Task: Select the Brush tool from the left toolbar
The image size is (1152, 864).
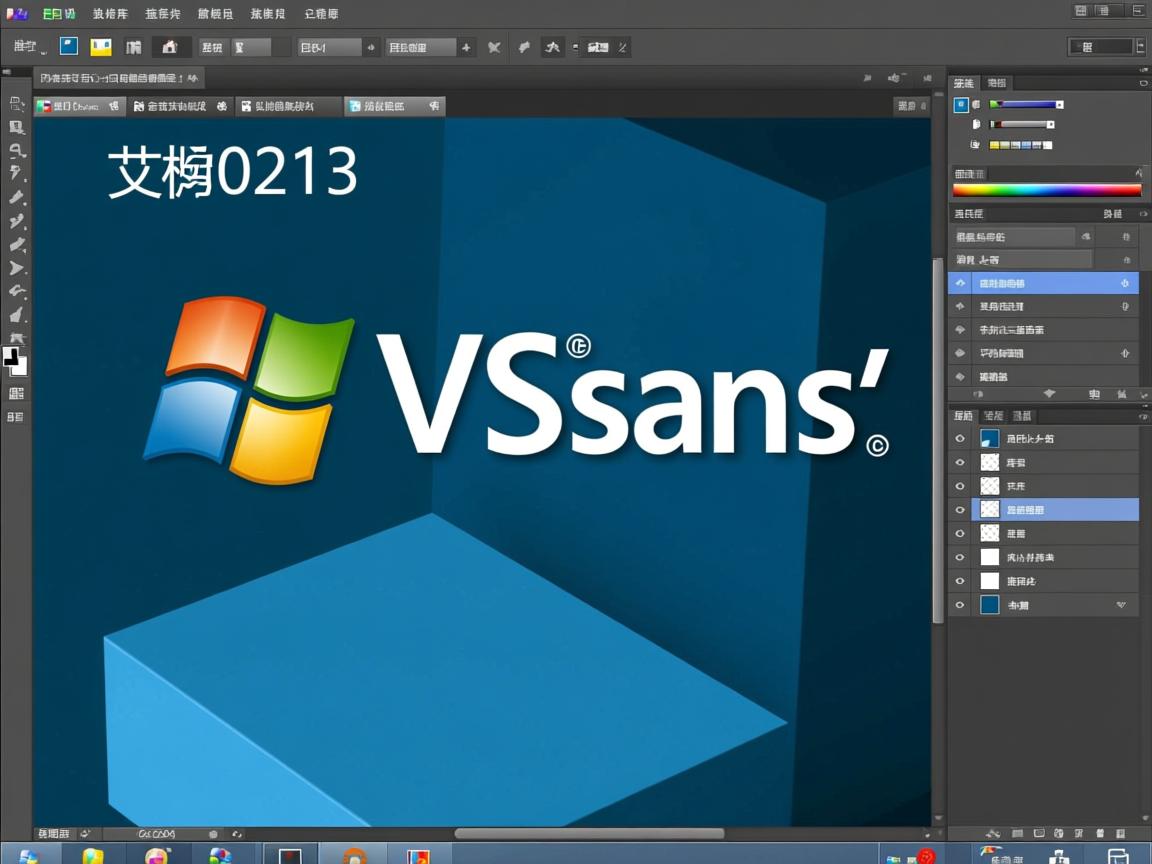Action: coord(16,222)
